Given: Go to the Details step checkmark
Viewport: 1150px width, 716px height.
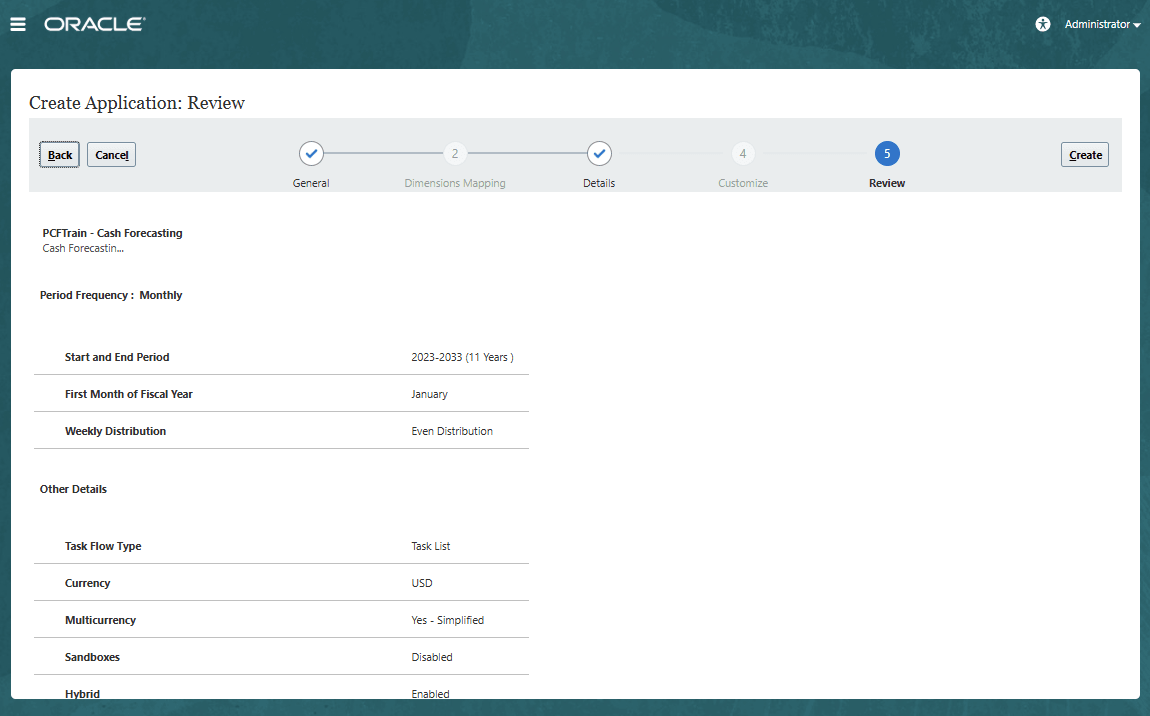Looking at the screenshot, I should [x=599, y=154].
